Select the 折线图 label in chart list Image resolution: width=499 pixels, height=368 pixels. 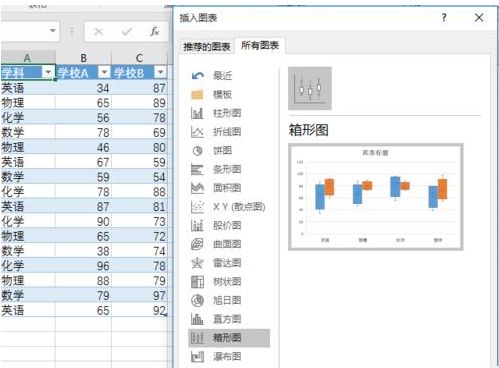(227, 132)
